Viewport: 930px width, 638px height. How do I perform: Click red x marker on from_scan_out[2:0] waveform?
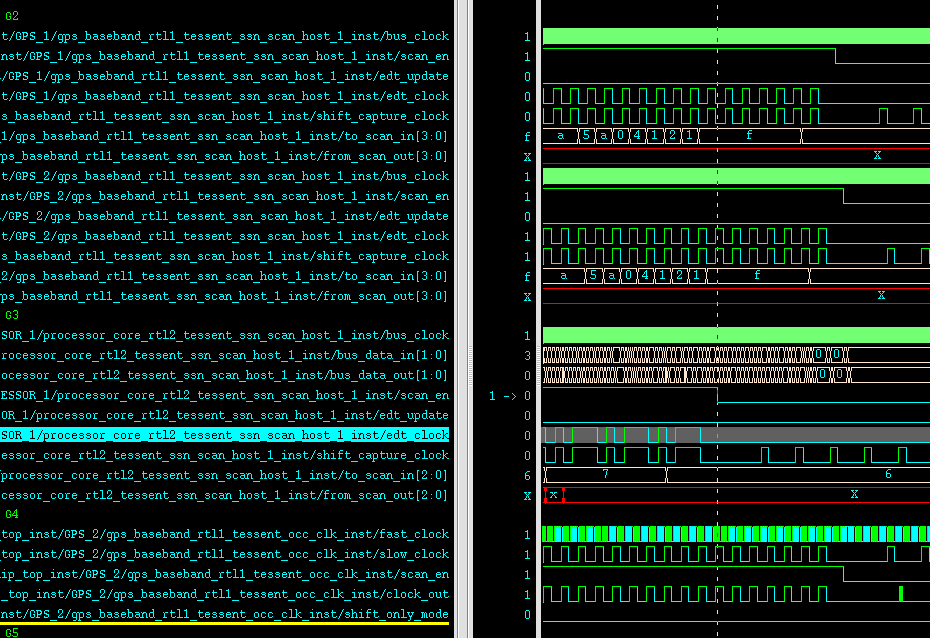coord(554,495)
